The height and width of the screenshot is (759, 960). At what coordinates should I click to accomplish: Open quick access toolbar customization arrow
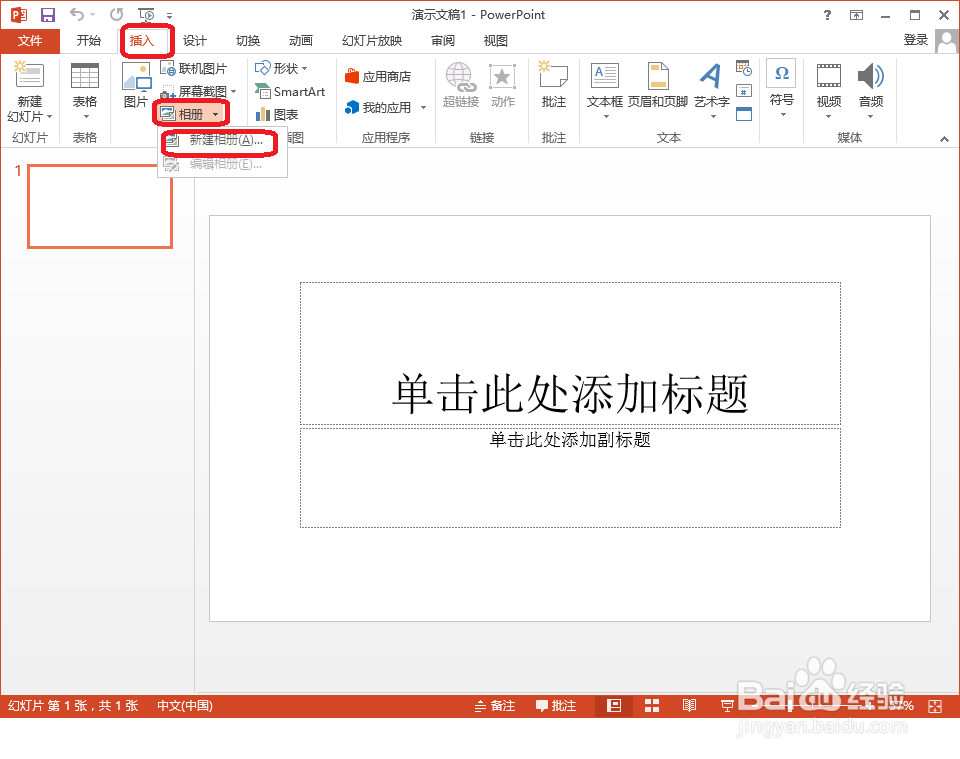[170, 15]
